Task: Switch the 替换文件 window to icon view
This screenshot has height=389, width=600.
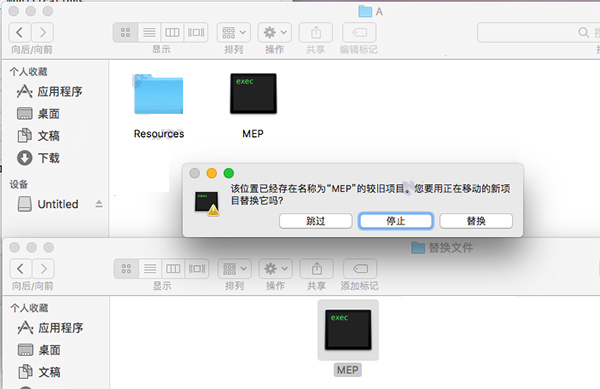Action: 126,269
